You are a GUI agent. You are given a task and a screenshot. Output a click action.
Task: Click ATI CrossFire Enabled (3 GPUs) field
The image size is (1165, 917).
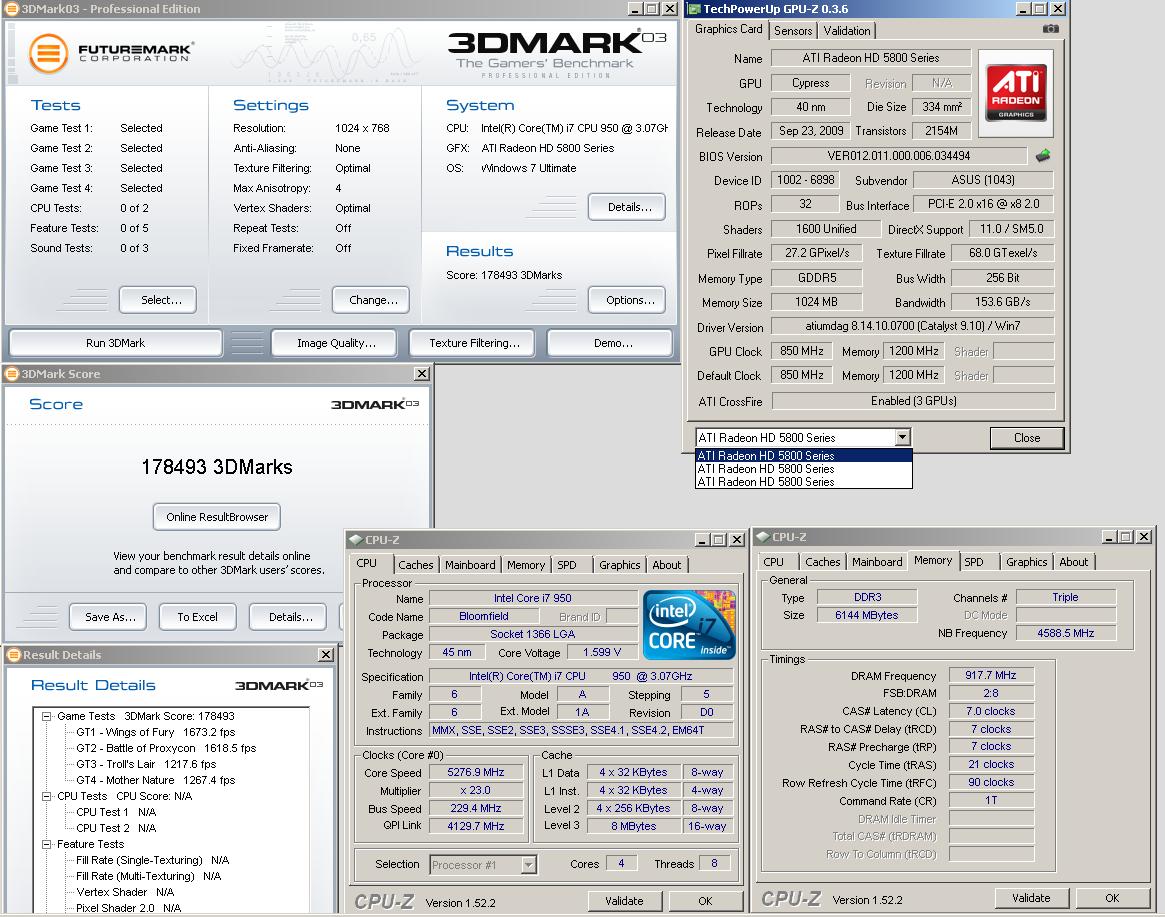(x=913, y=401)
